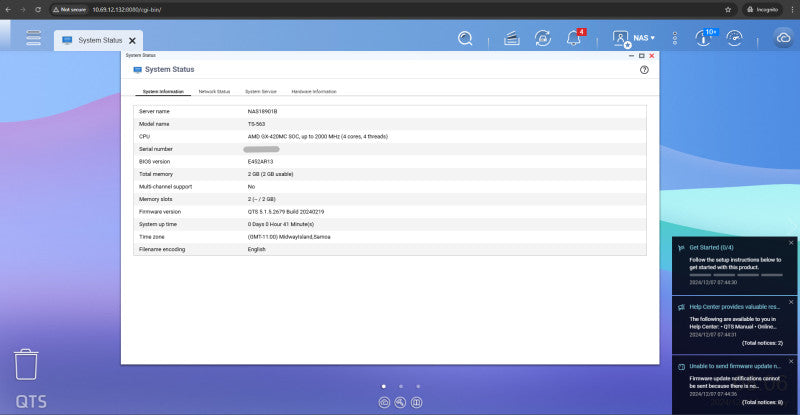Open the QTS main menu hamburger icon

[34, 38]
